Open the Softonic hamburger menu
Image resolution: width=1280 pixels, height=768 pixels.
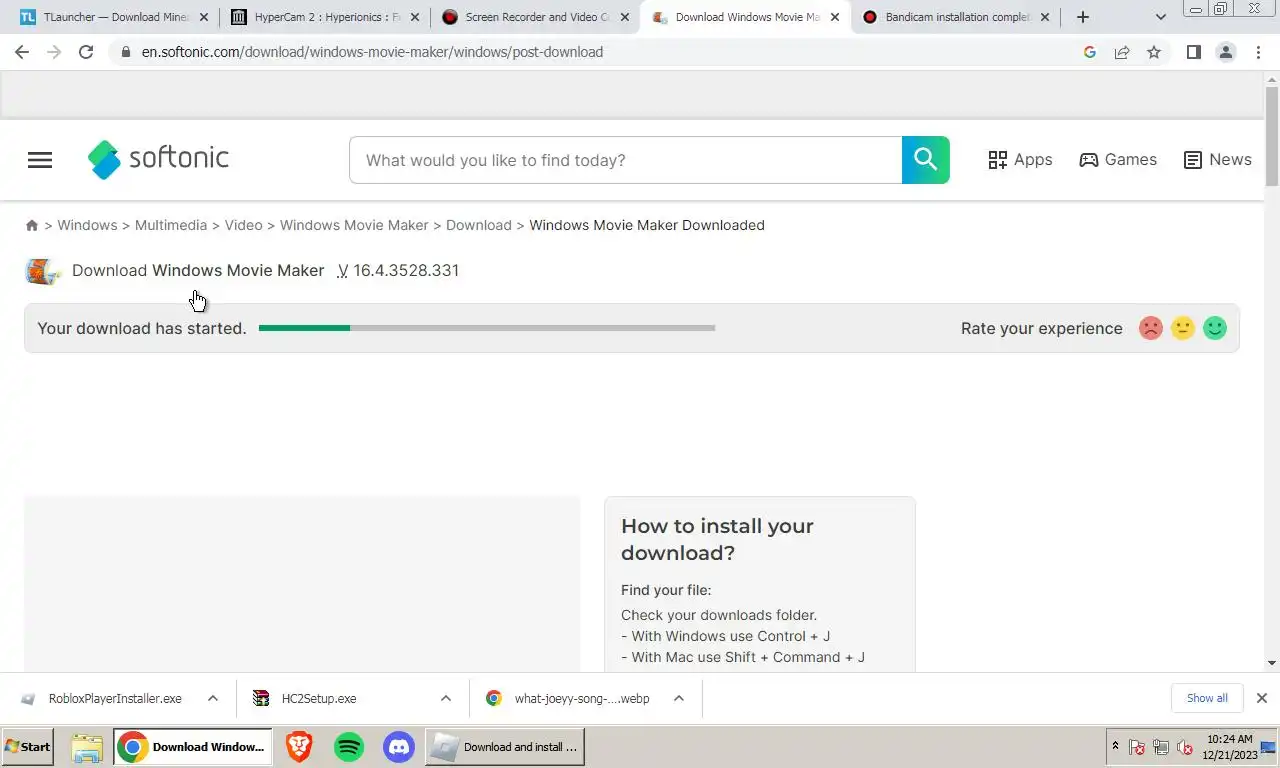click(40, 160)
